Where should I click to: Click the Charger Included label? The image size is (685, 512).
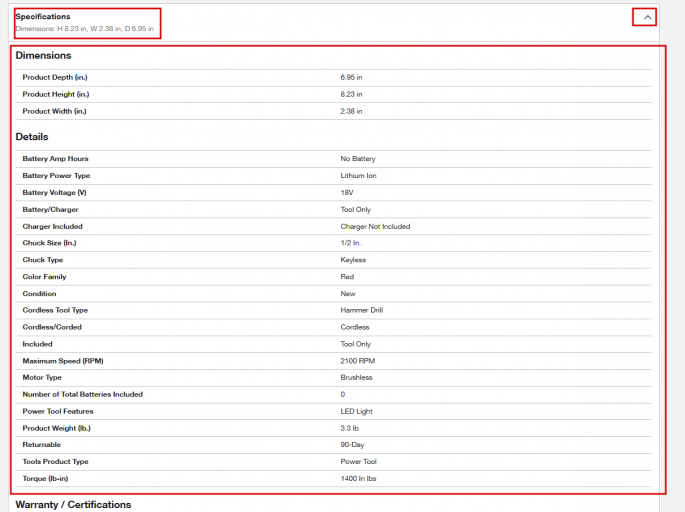point(52,226)
